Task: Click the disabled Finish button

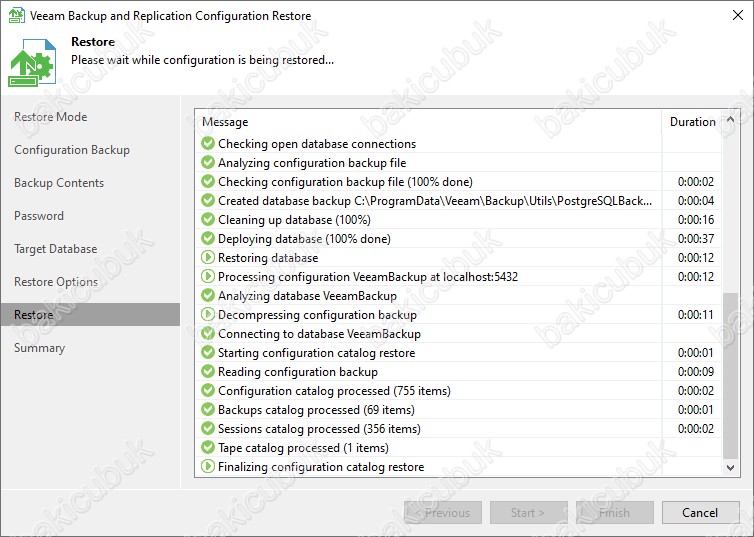Action: [x=615, y=512]
